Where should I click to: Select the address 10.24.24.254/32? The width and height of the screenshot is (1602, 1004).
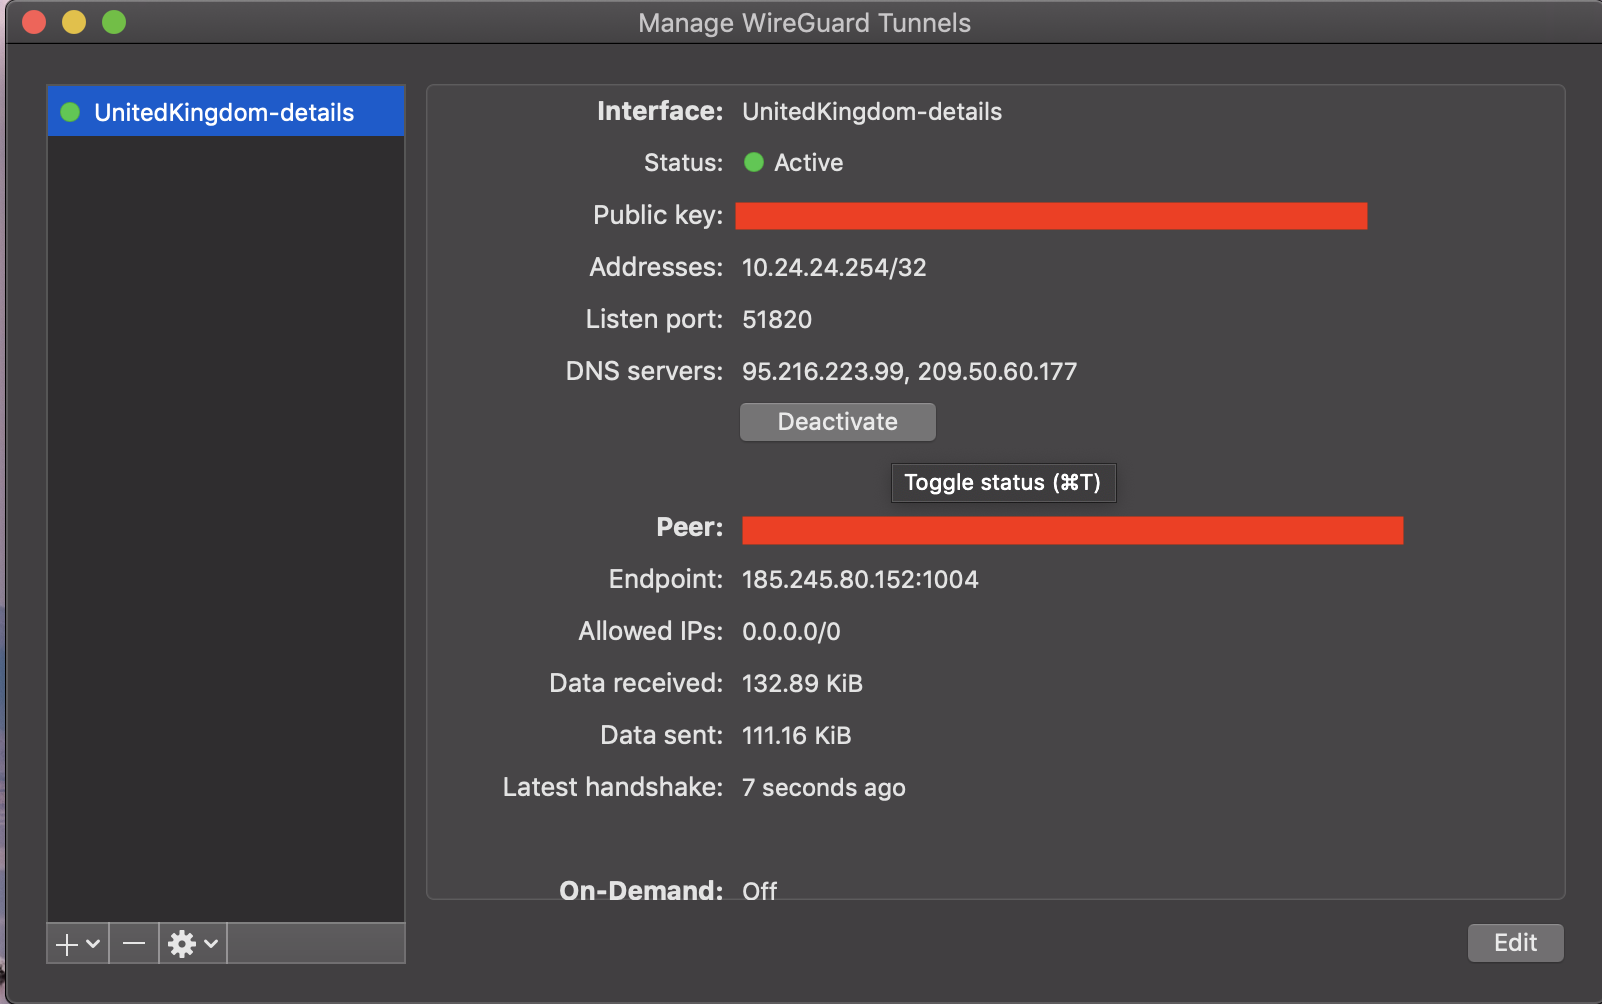coord(834,268)
